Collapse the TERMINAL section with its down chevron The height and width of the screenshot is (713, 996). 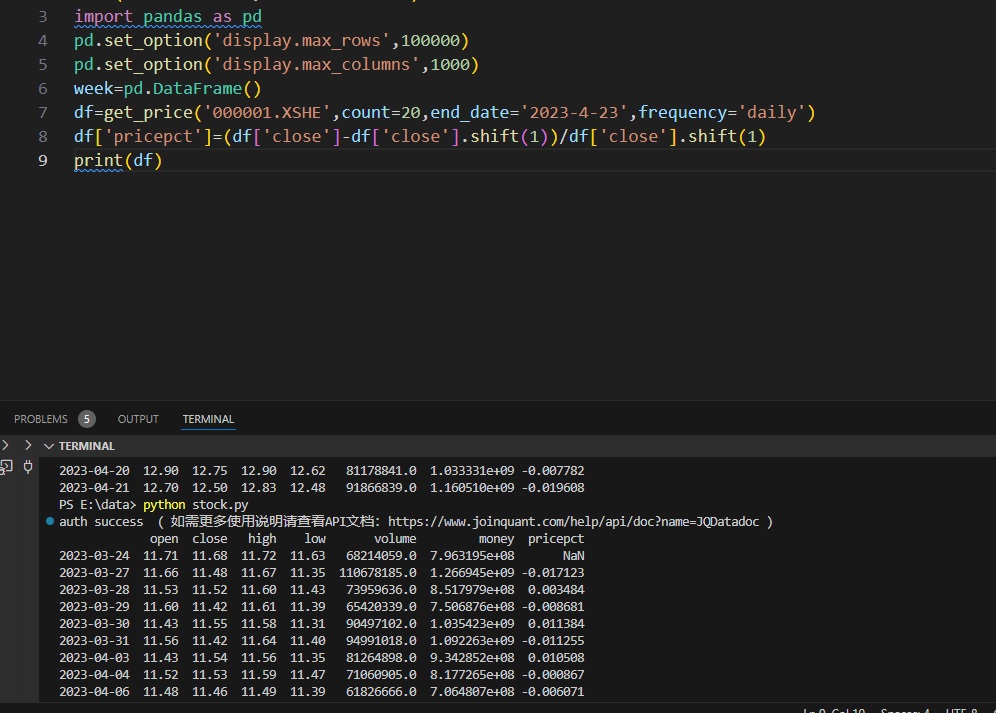[x=47, y=446]
